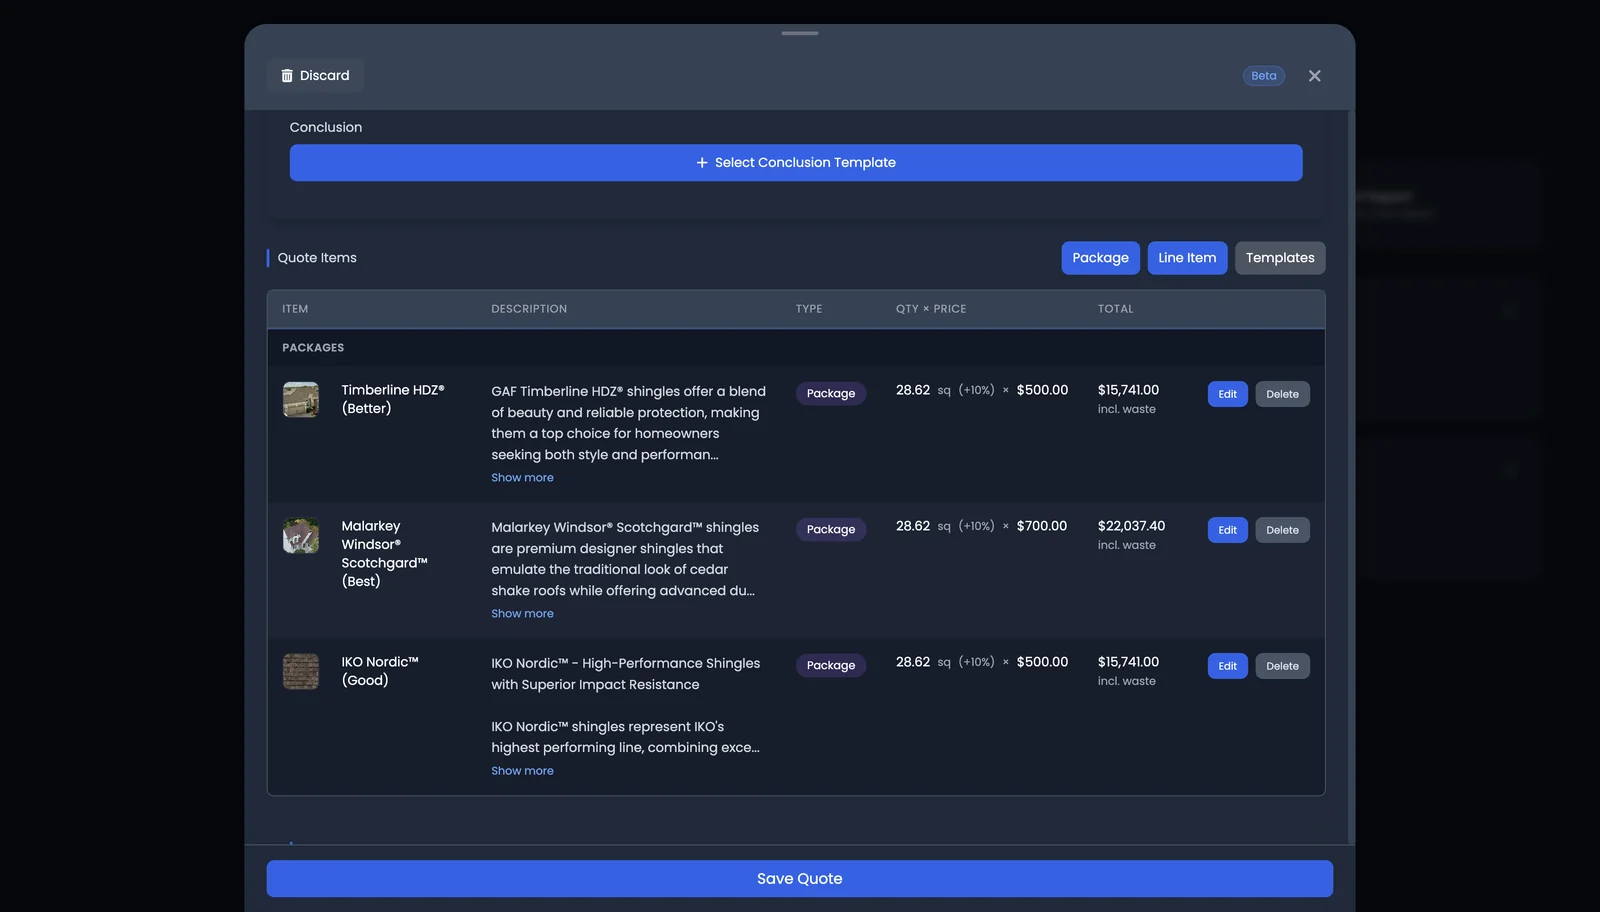The height and width of the screenshot is (912, 1600).
Task: Click the ITEM column header
Action: click(x=295, y=309)
